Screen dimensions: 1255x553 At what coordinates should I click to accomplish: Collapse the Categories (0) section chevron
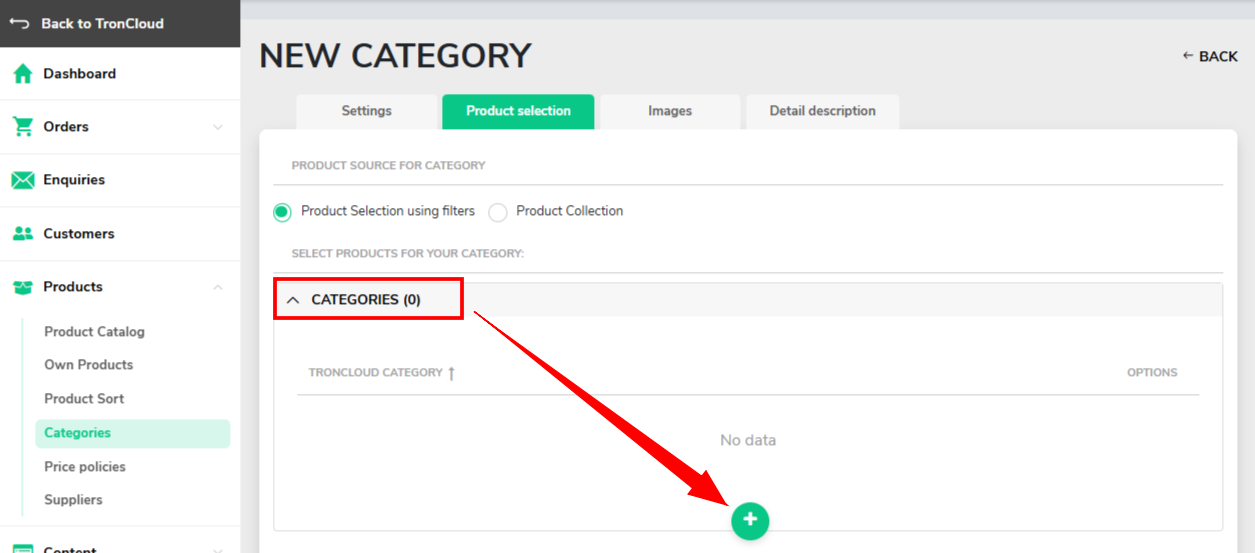click(x=293, y=300)
